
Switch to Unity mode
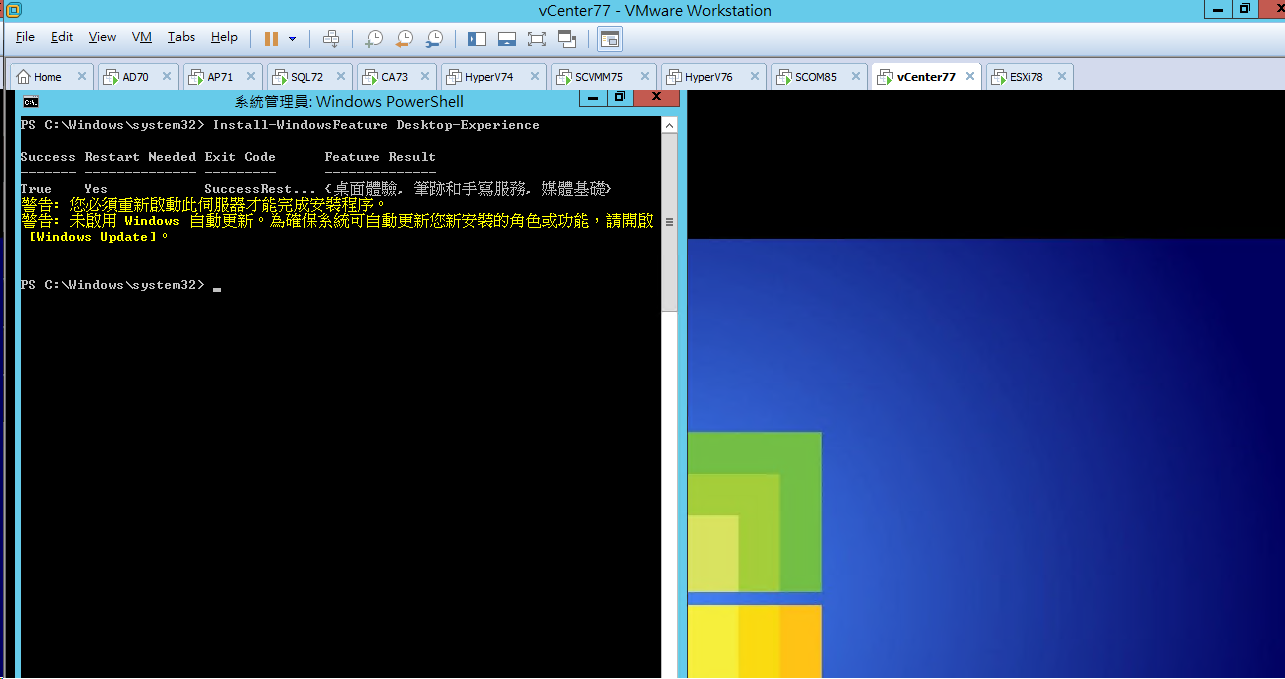(x=568, y=39)
